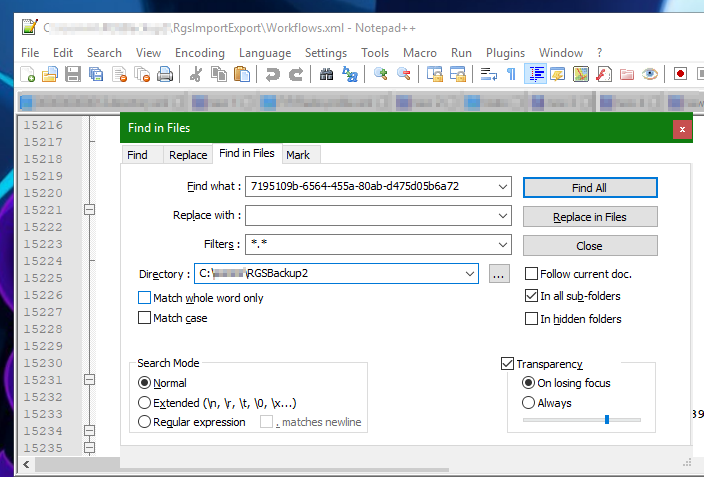Click the Print toolbar icon
704x477 pixels.
(165, 74)
